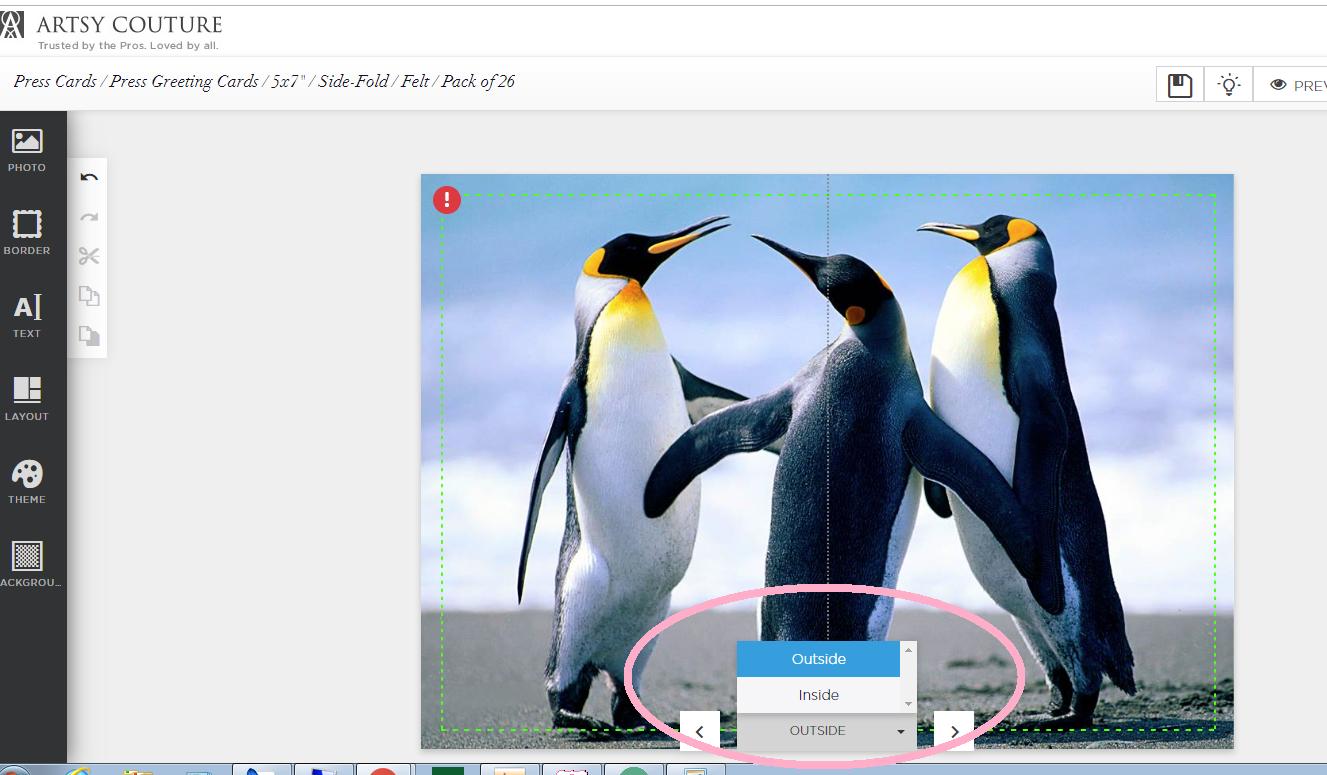Click the scissors cut icon

(x=89, y=257)
